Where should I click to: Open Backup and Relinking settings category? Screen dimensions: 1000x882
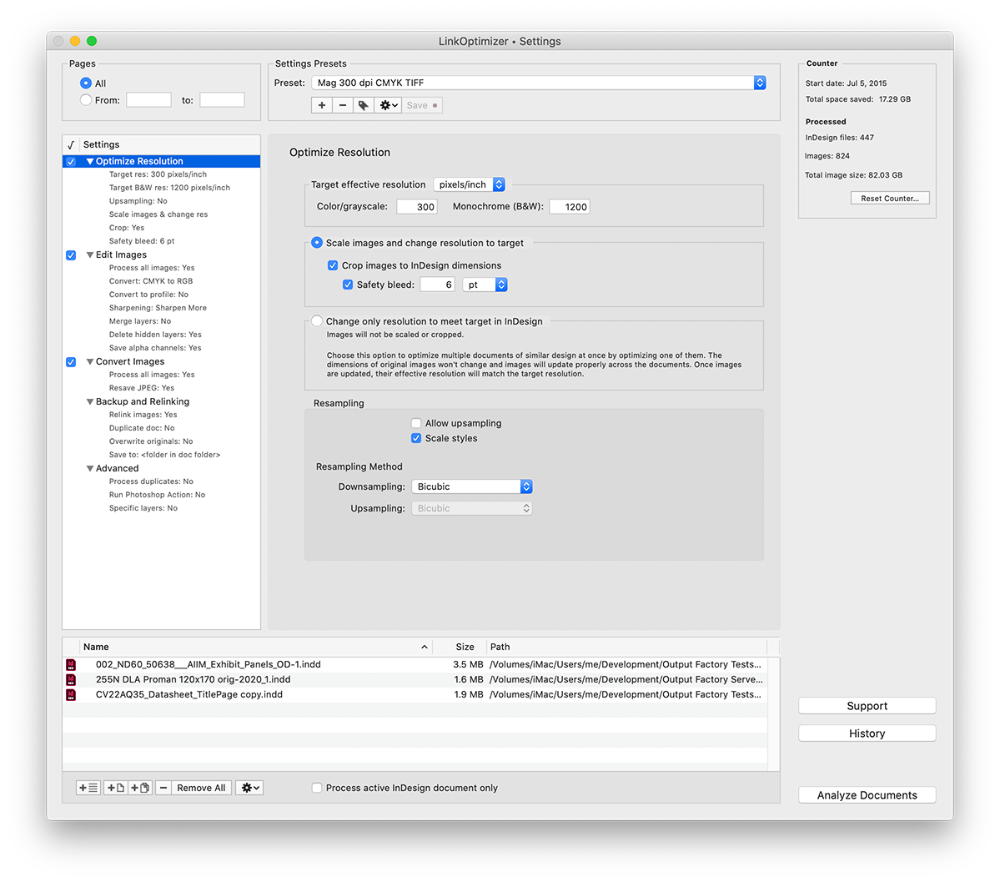(x=142, y=401)
